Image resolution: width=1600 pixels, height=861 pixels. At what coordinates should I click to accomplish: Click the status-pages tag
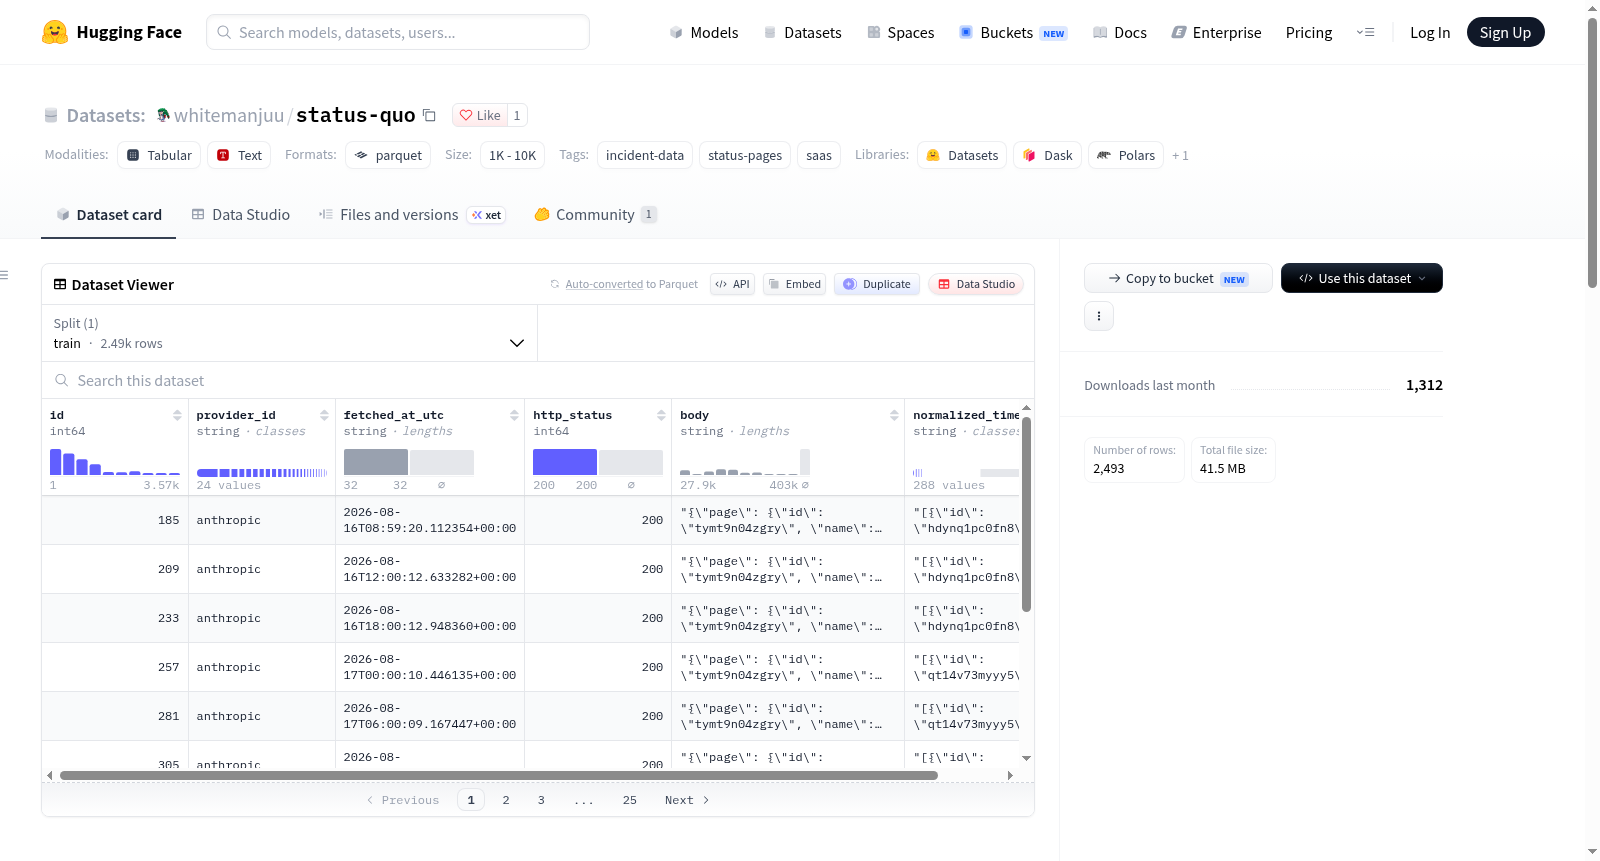pyautogui.click(x=745, y=155)
